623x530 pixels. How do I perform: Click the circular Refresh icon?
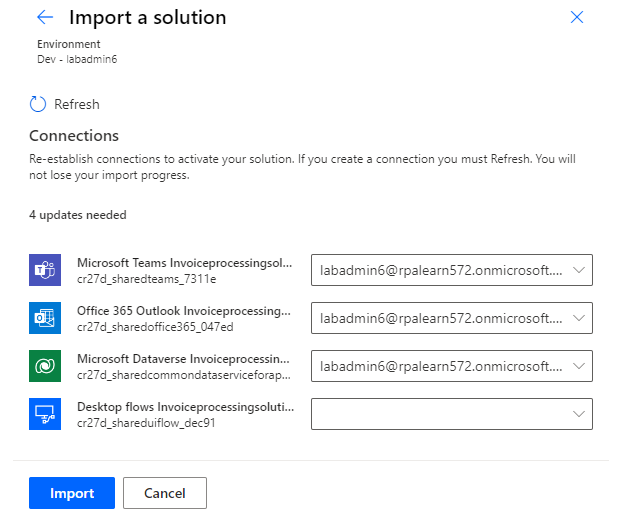click(x=38, y=104)
